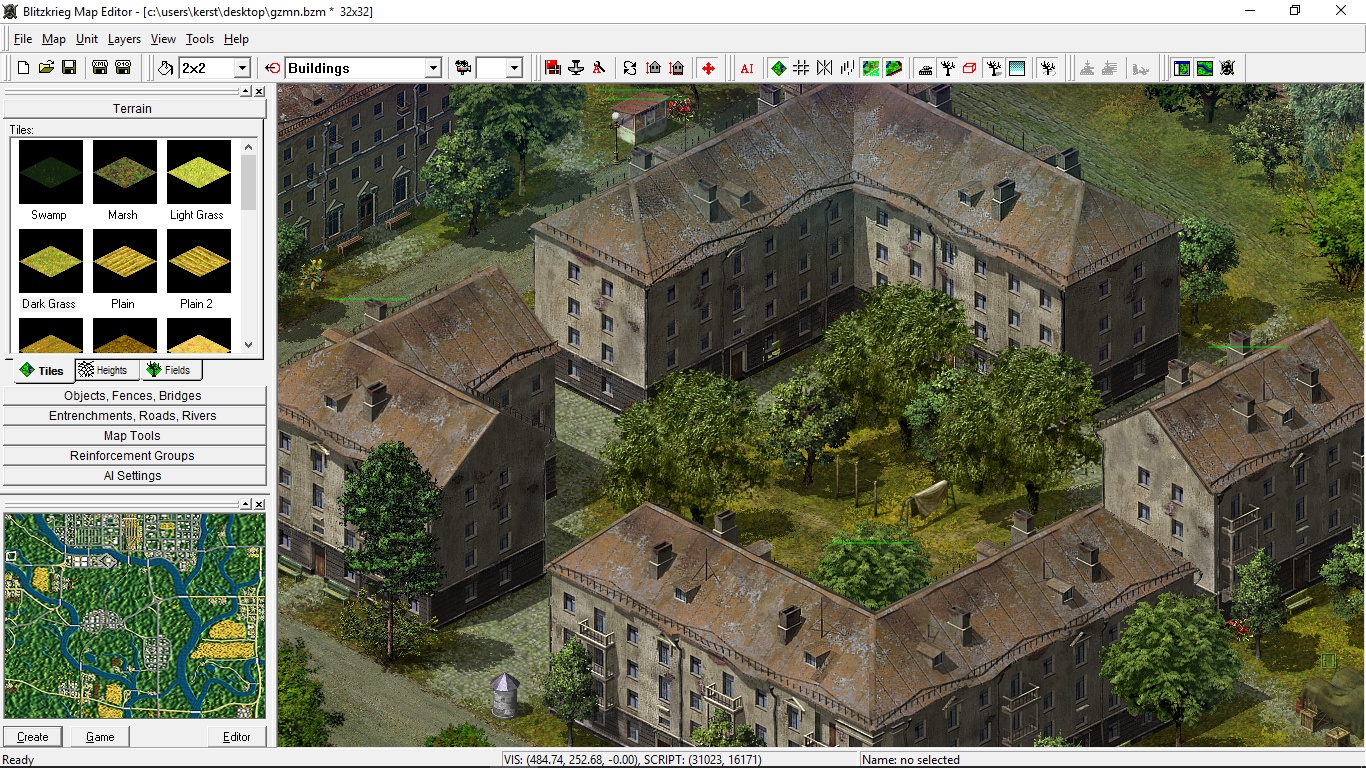The image size is (1366, 768).
Task: Open the Help menu
Action: [237, 39]
